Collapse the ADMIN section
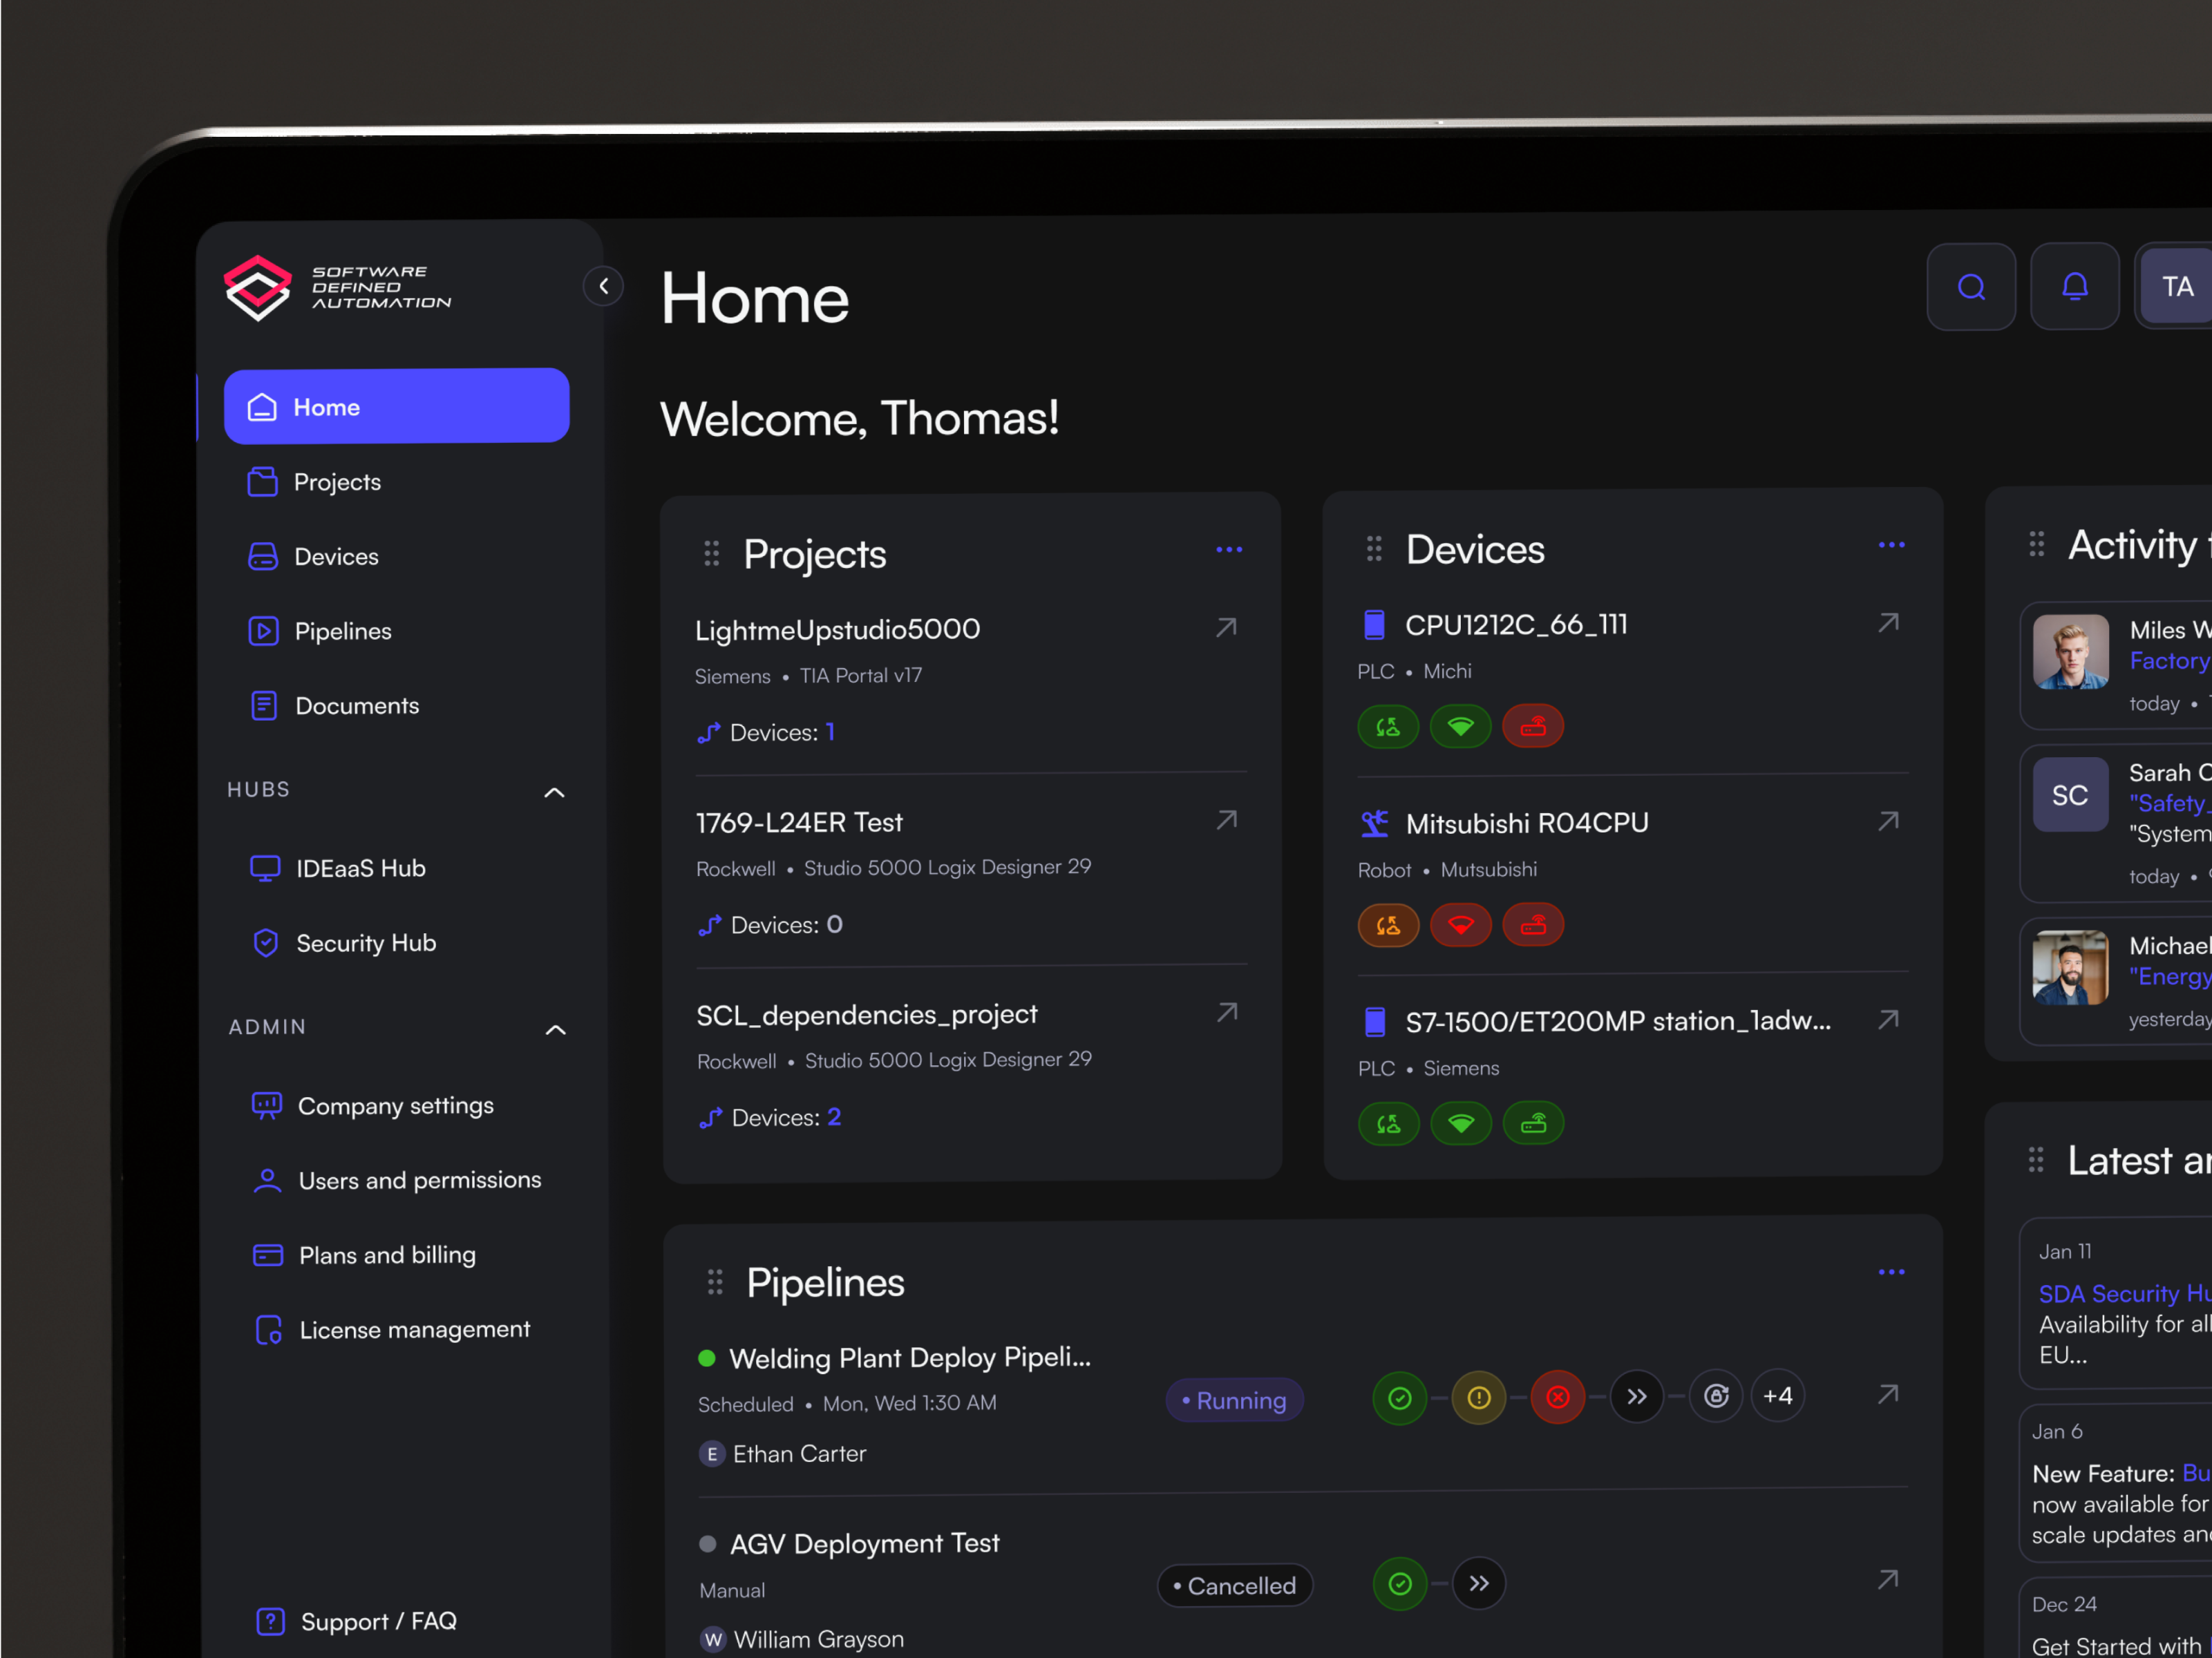This screenshot has height=1658, width=2212. click(555, 1029)
